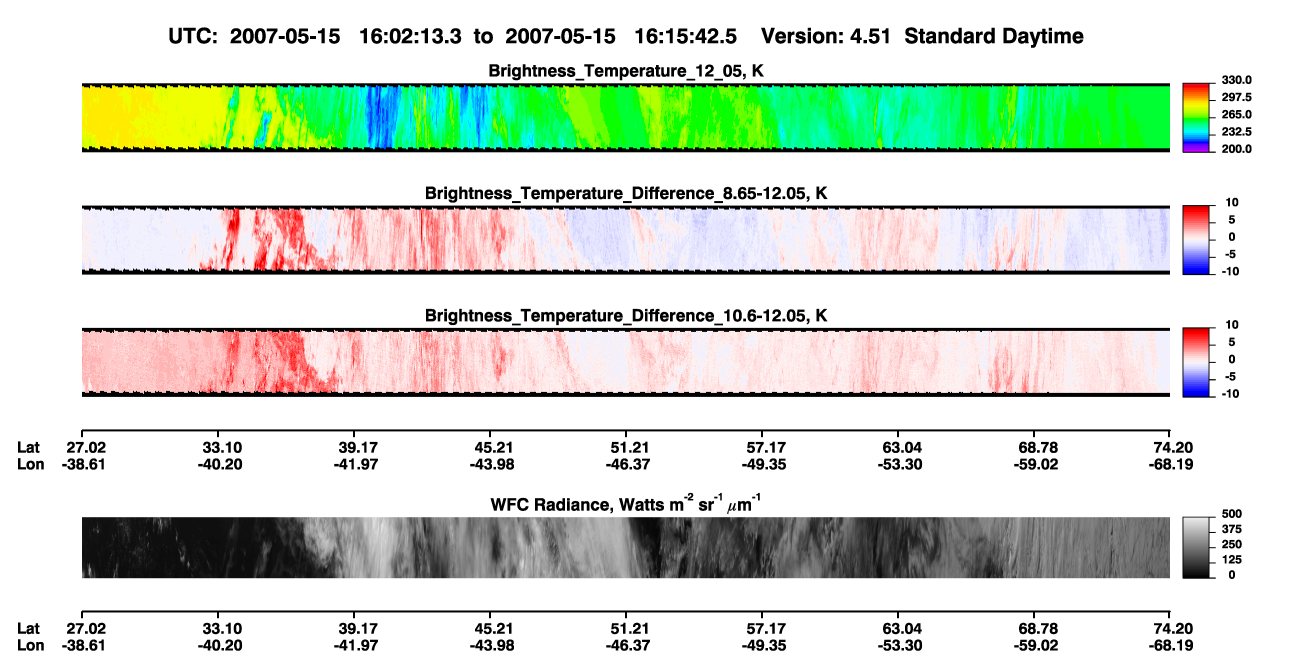The image size is (1300, 667).
Task: Click the WFC Radiance panel title
Action: tap(626, 506)
